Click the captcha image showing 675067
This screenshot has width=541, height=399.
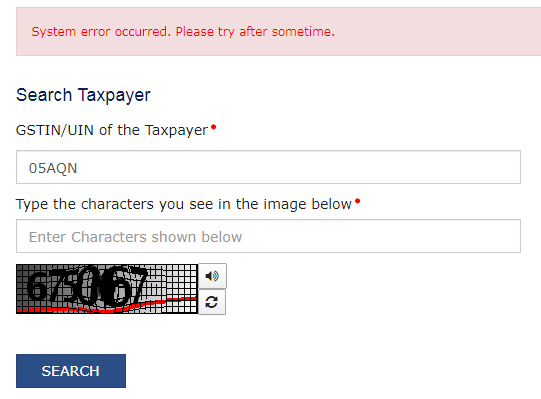(x=107, y=289)
